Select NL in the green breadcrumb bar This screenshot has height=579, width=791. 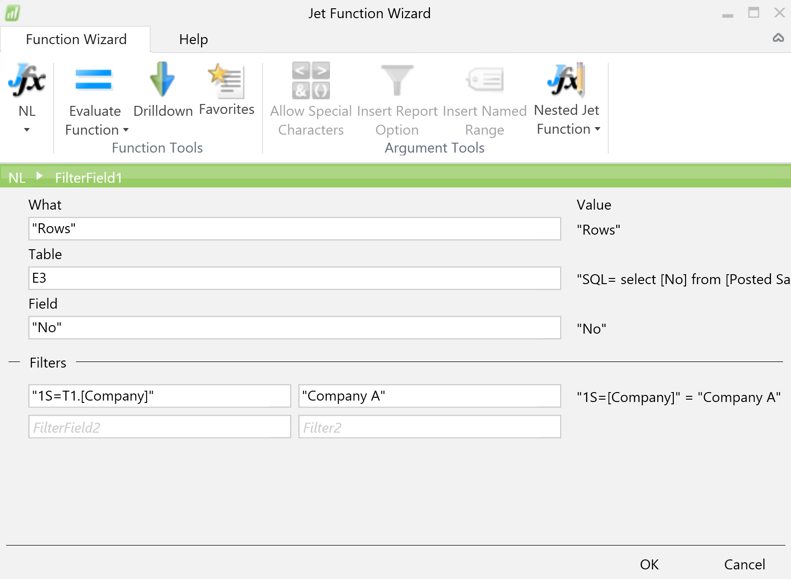coord(17,178)
